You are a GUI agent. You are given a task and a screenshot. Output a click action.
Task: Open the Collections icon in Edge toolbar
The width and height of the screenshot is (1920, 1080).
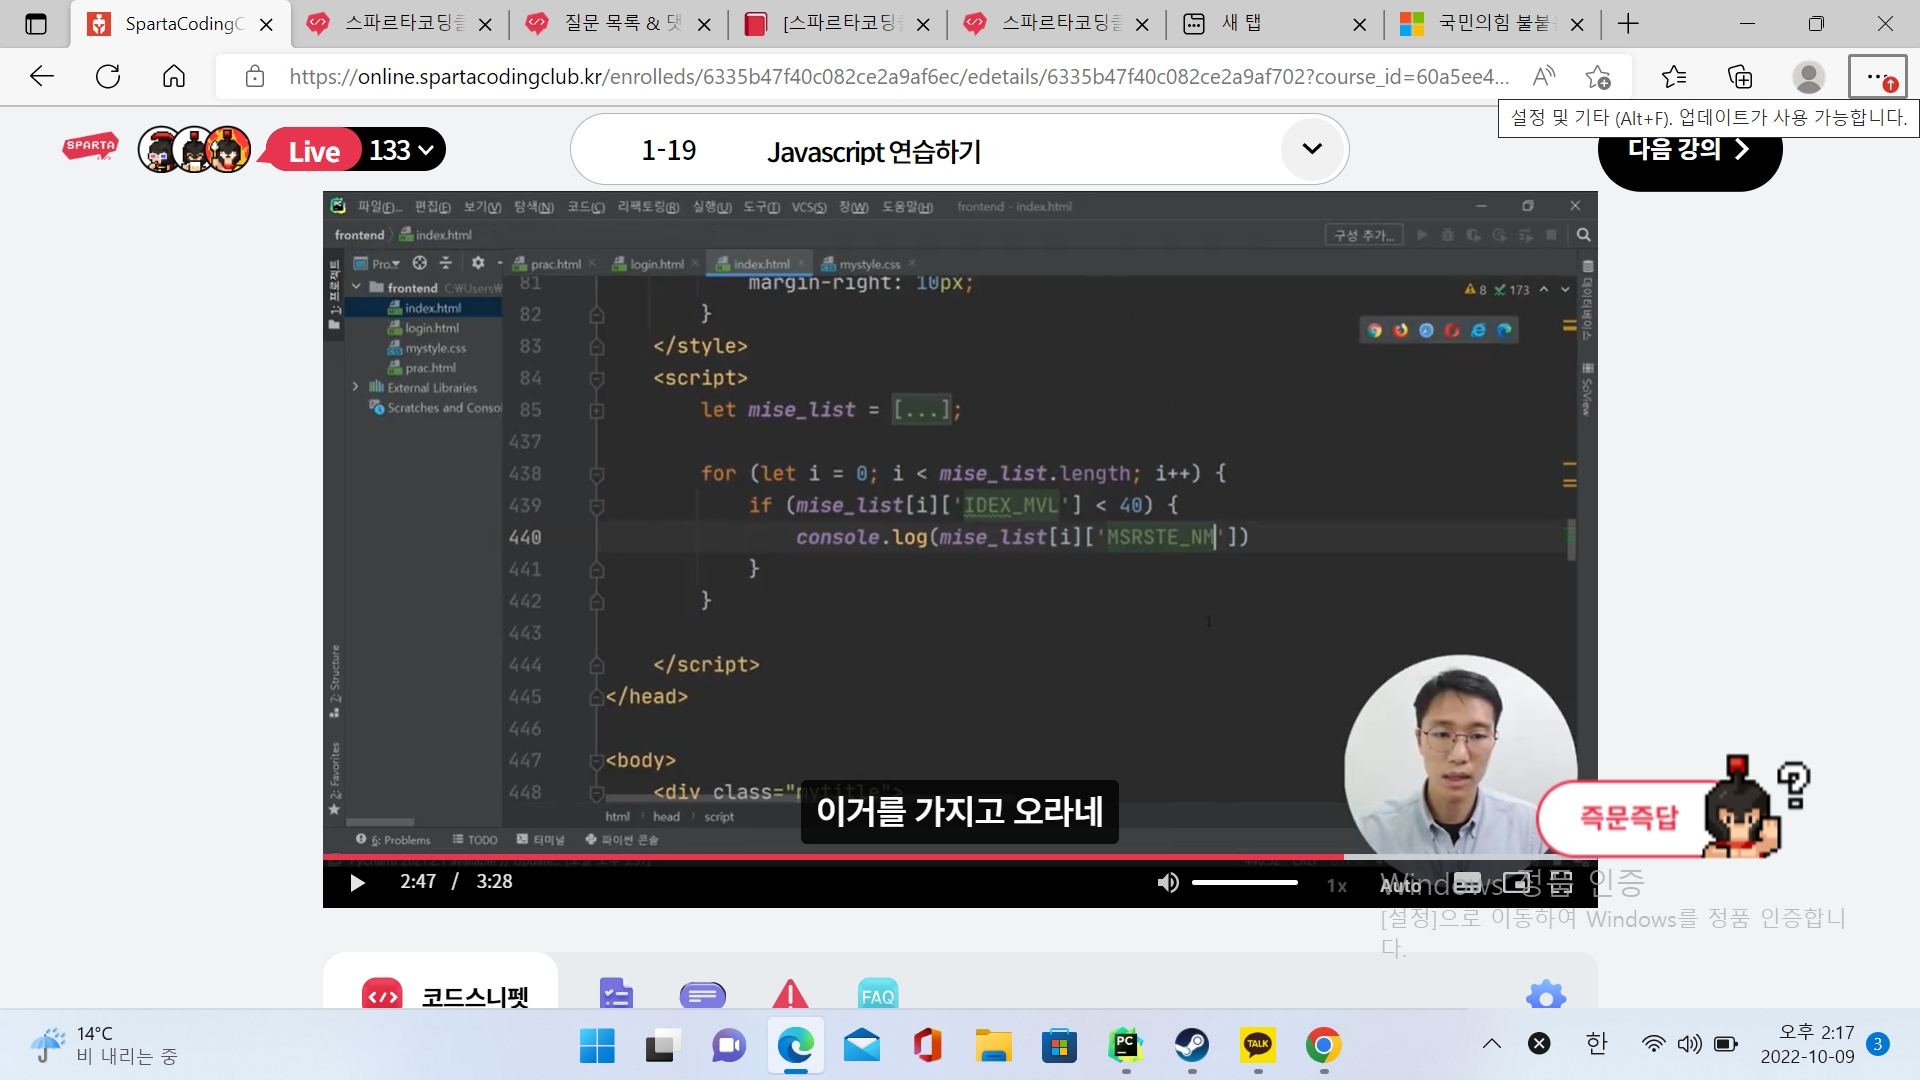pyautogui.click(x=1740, y=76)
